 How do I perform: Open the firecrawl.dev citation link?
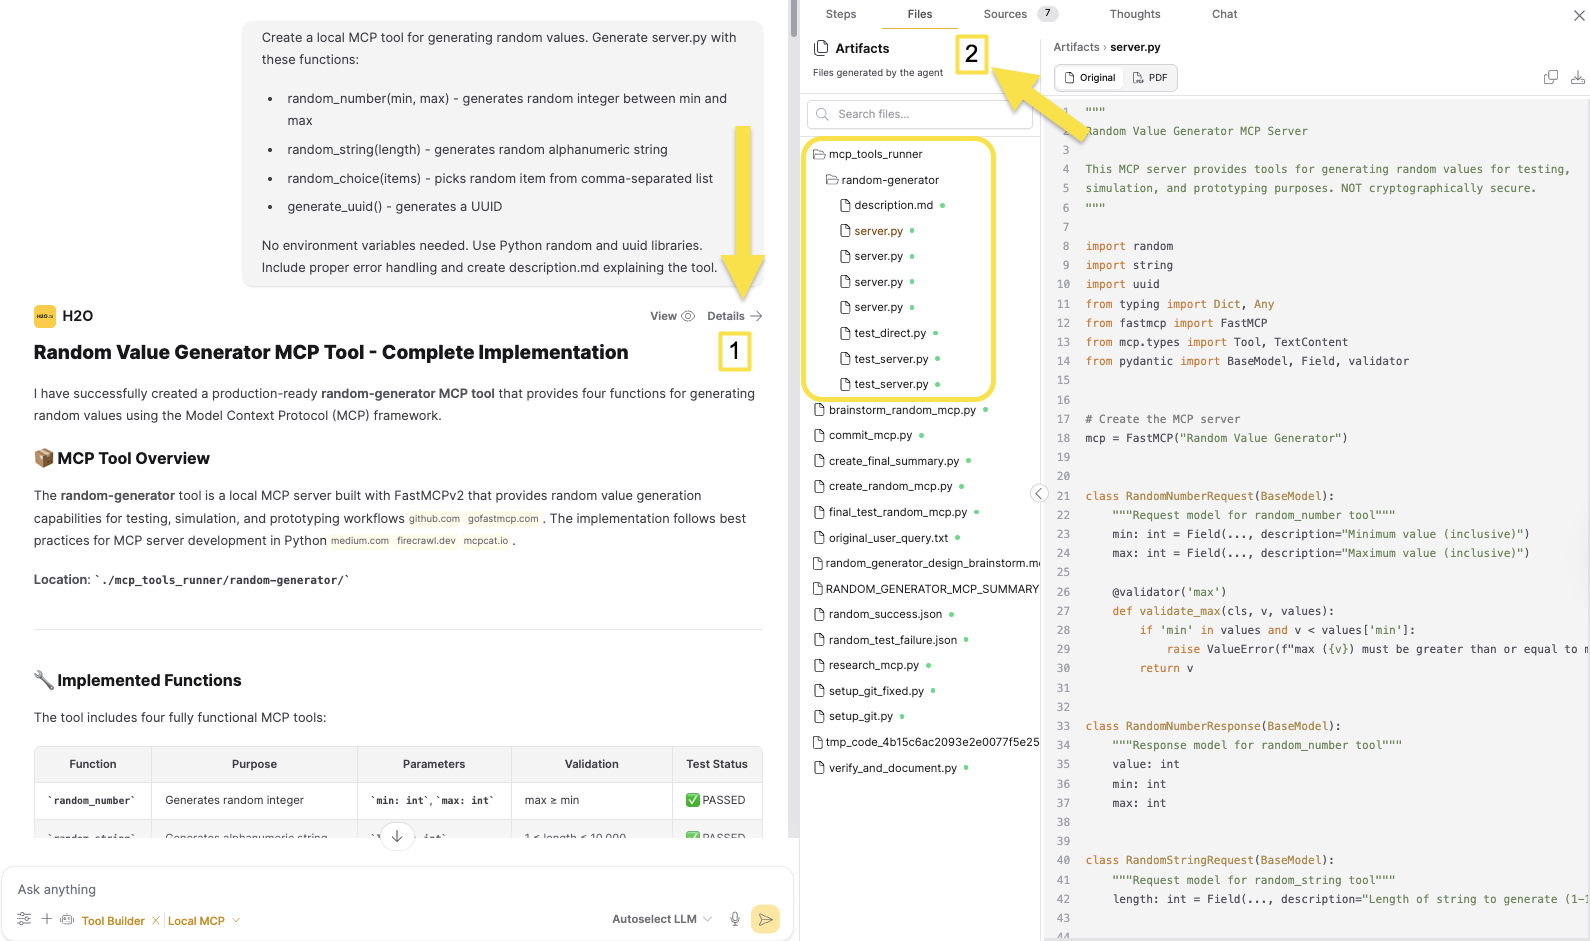426,541
